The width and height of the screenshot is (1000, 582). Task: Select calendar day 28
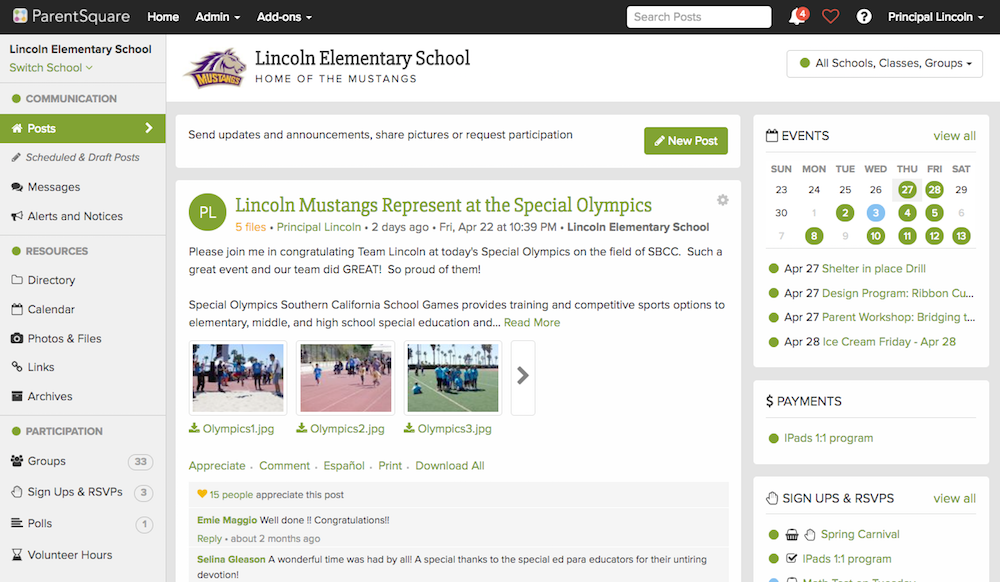coord(934,190)
